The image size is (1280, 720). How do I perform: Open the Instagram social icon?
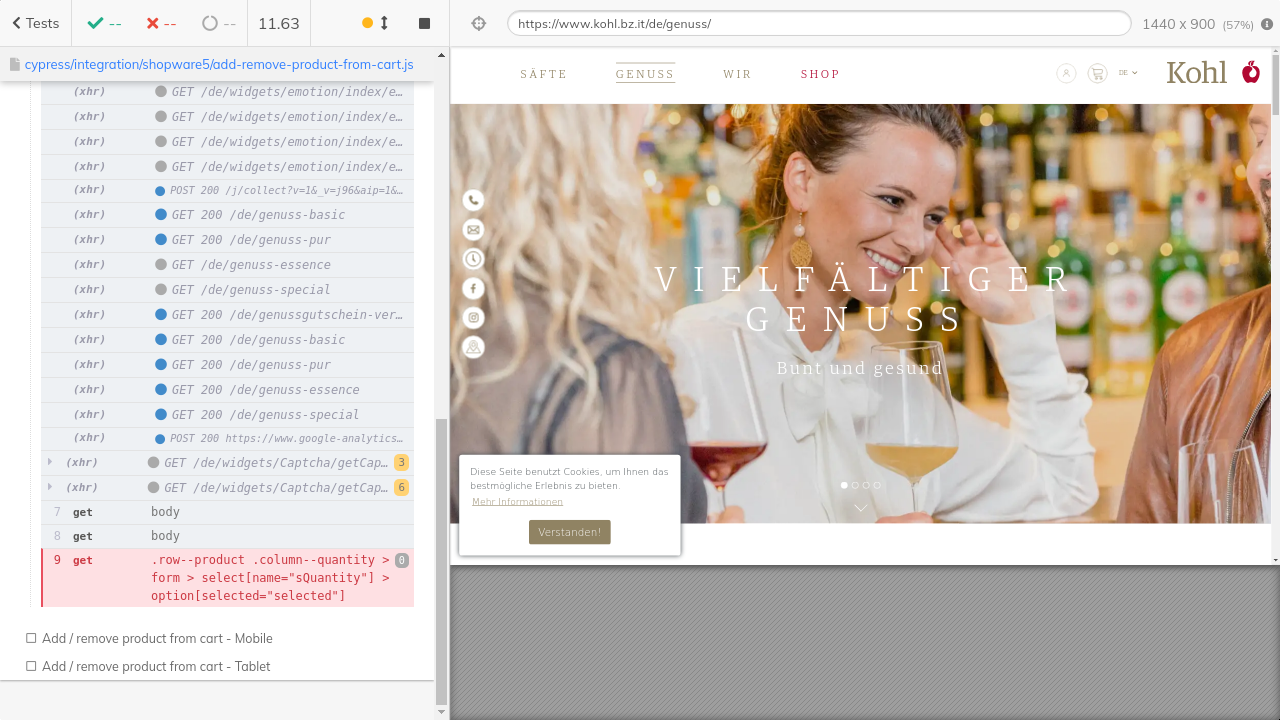coord(473,318)
